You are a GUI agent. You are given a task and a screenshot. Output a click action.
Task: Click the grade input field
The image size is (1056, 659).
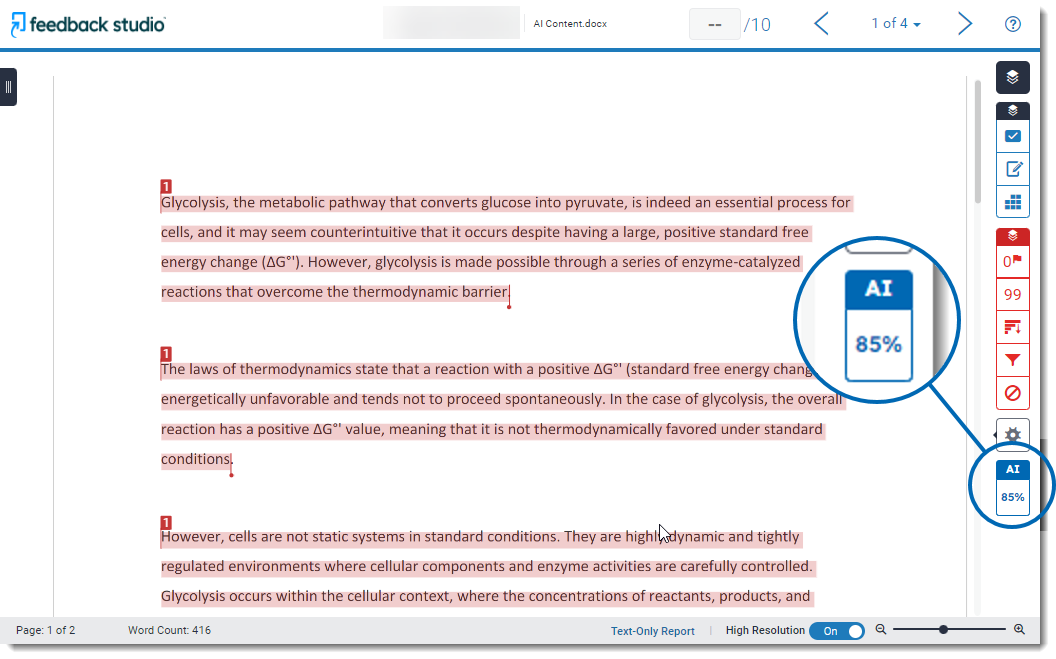pos(714,24)
